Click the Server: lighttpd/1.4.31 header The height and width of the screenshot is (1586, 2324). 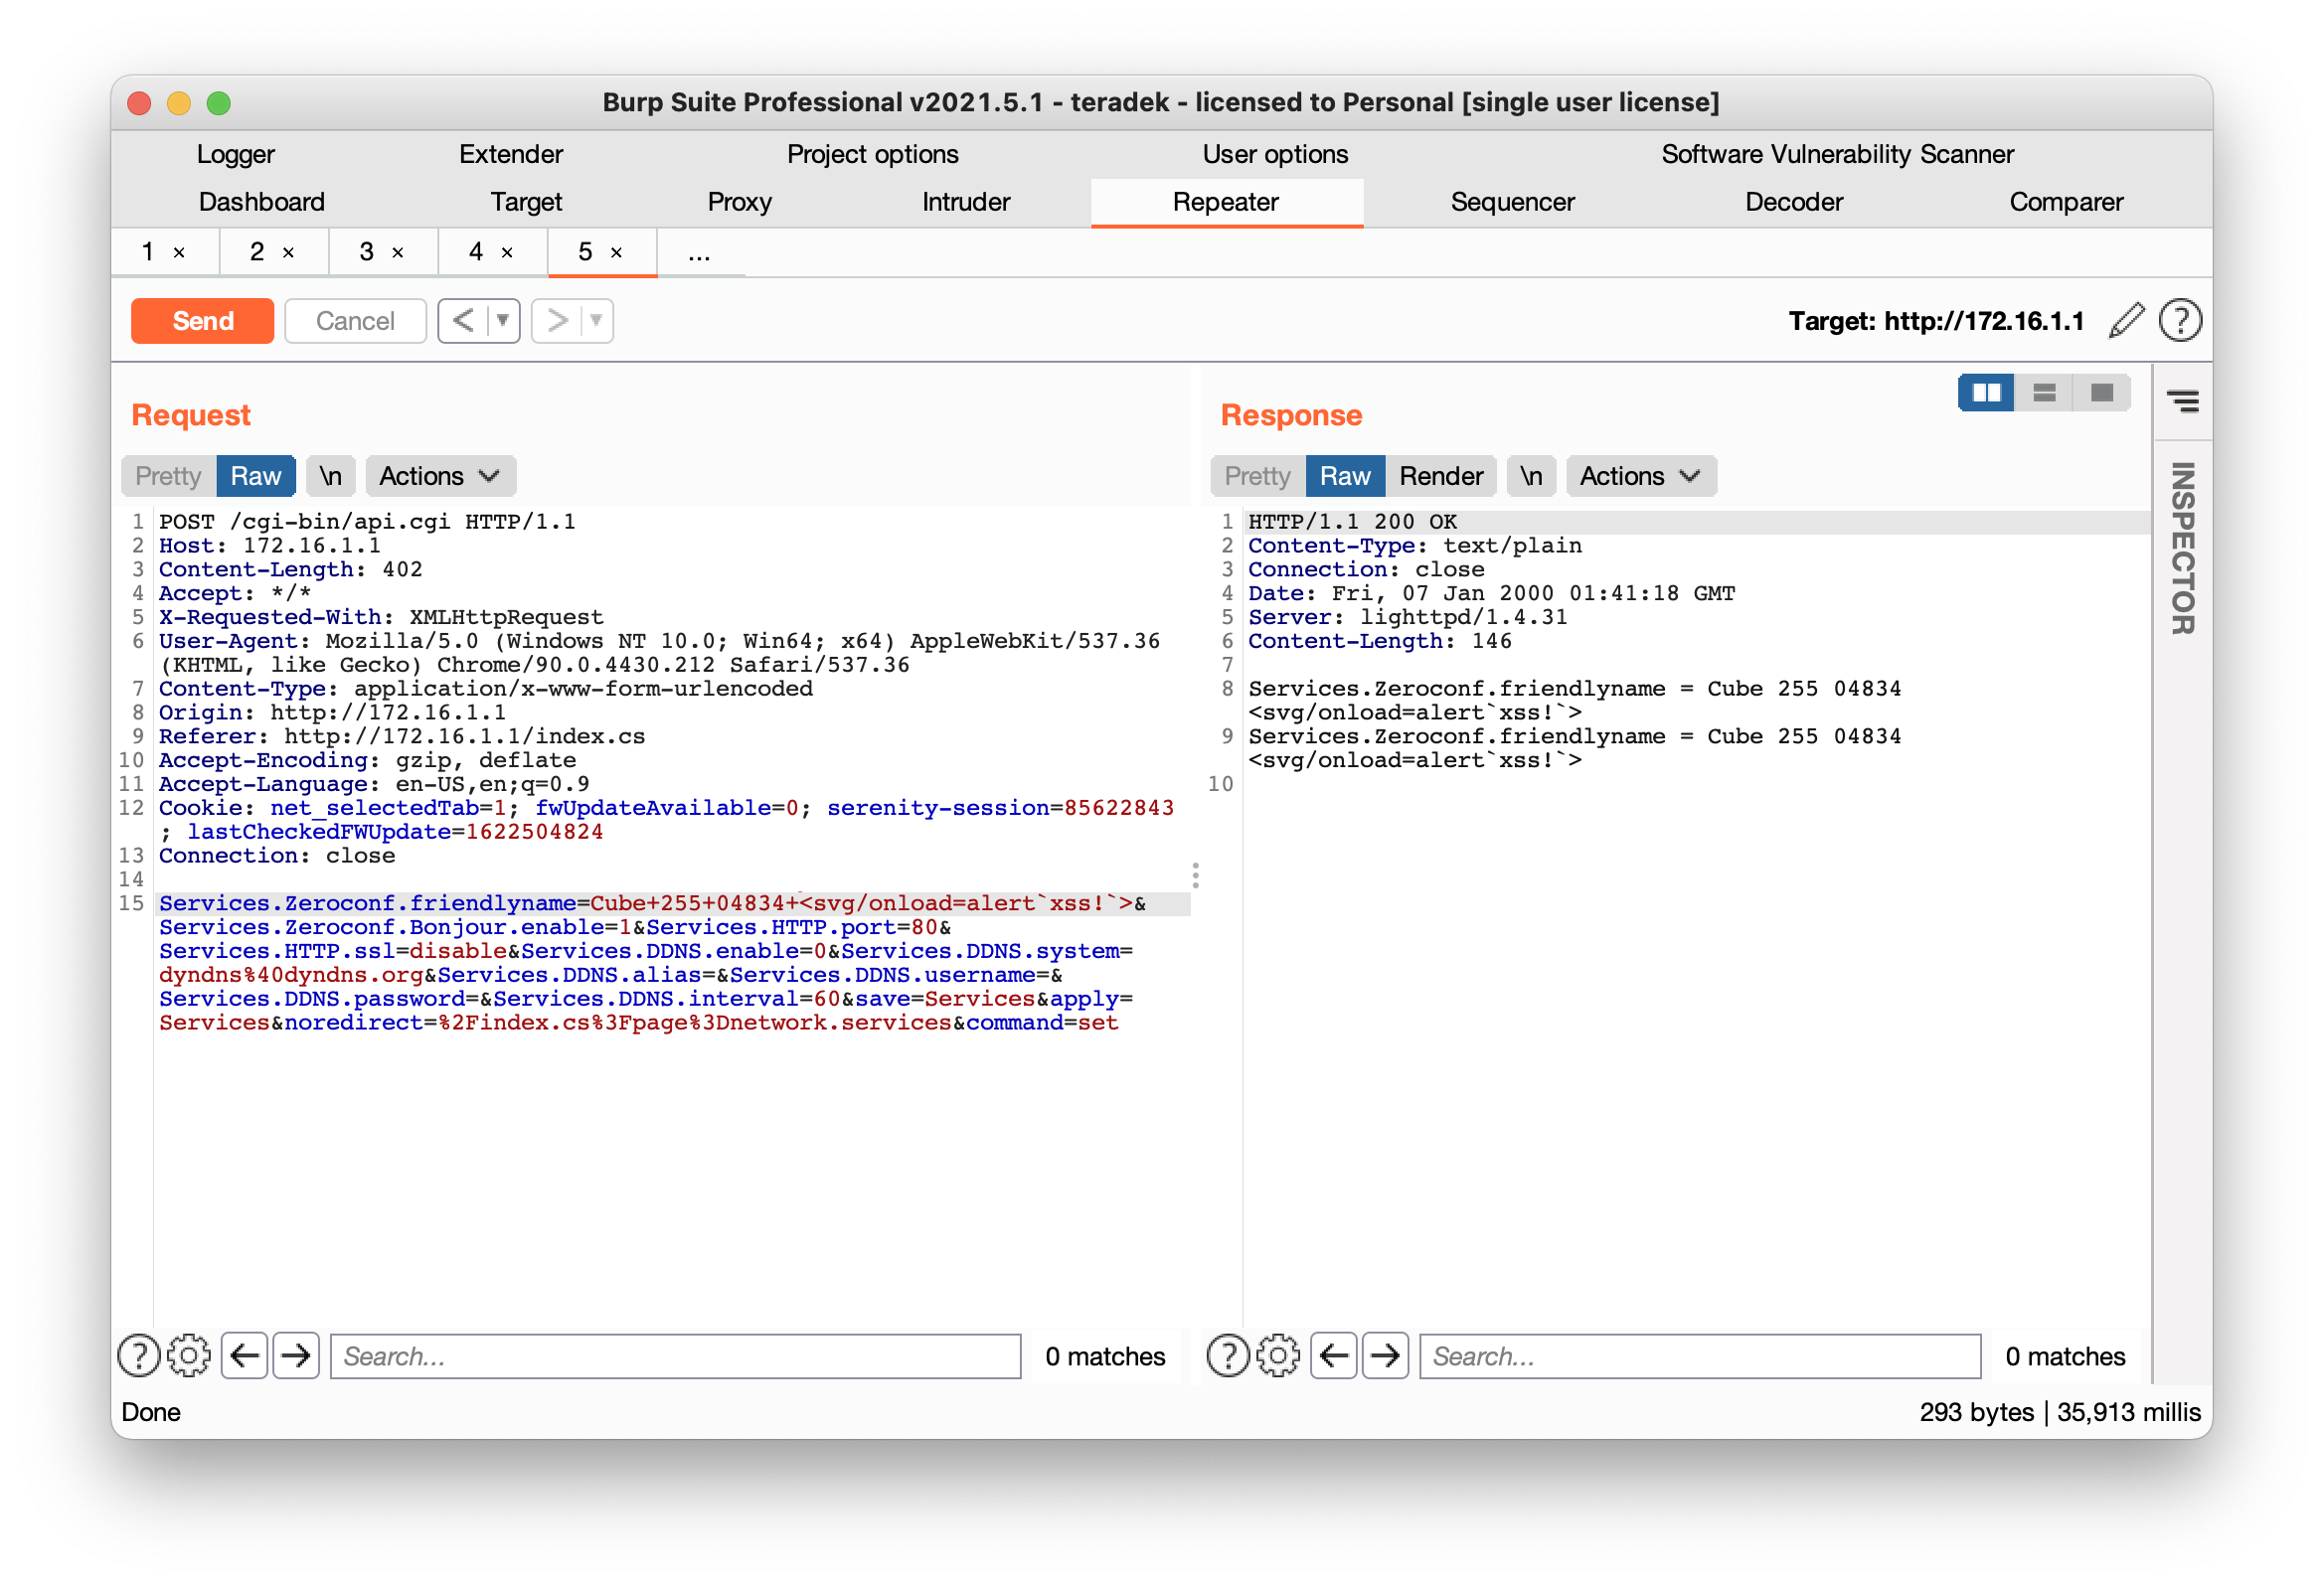click(x=1407, y=617)
